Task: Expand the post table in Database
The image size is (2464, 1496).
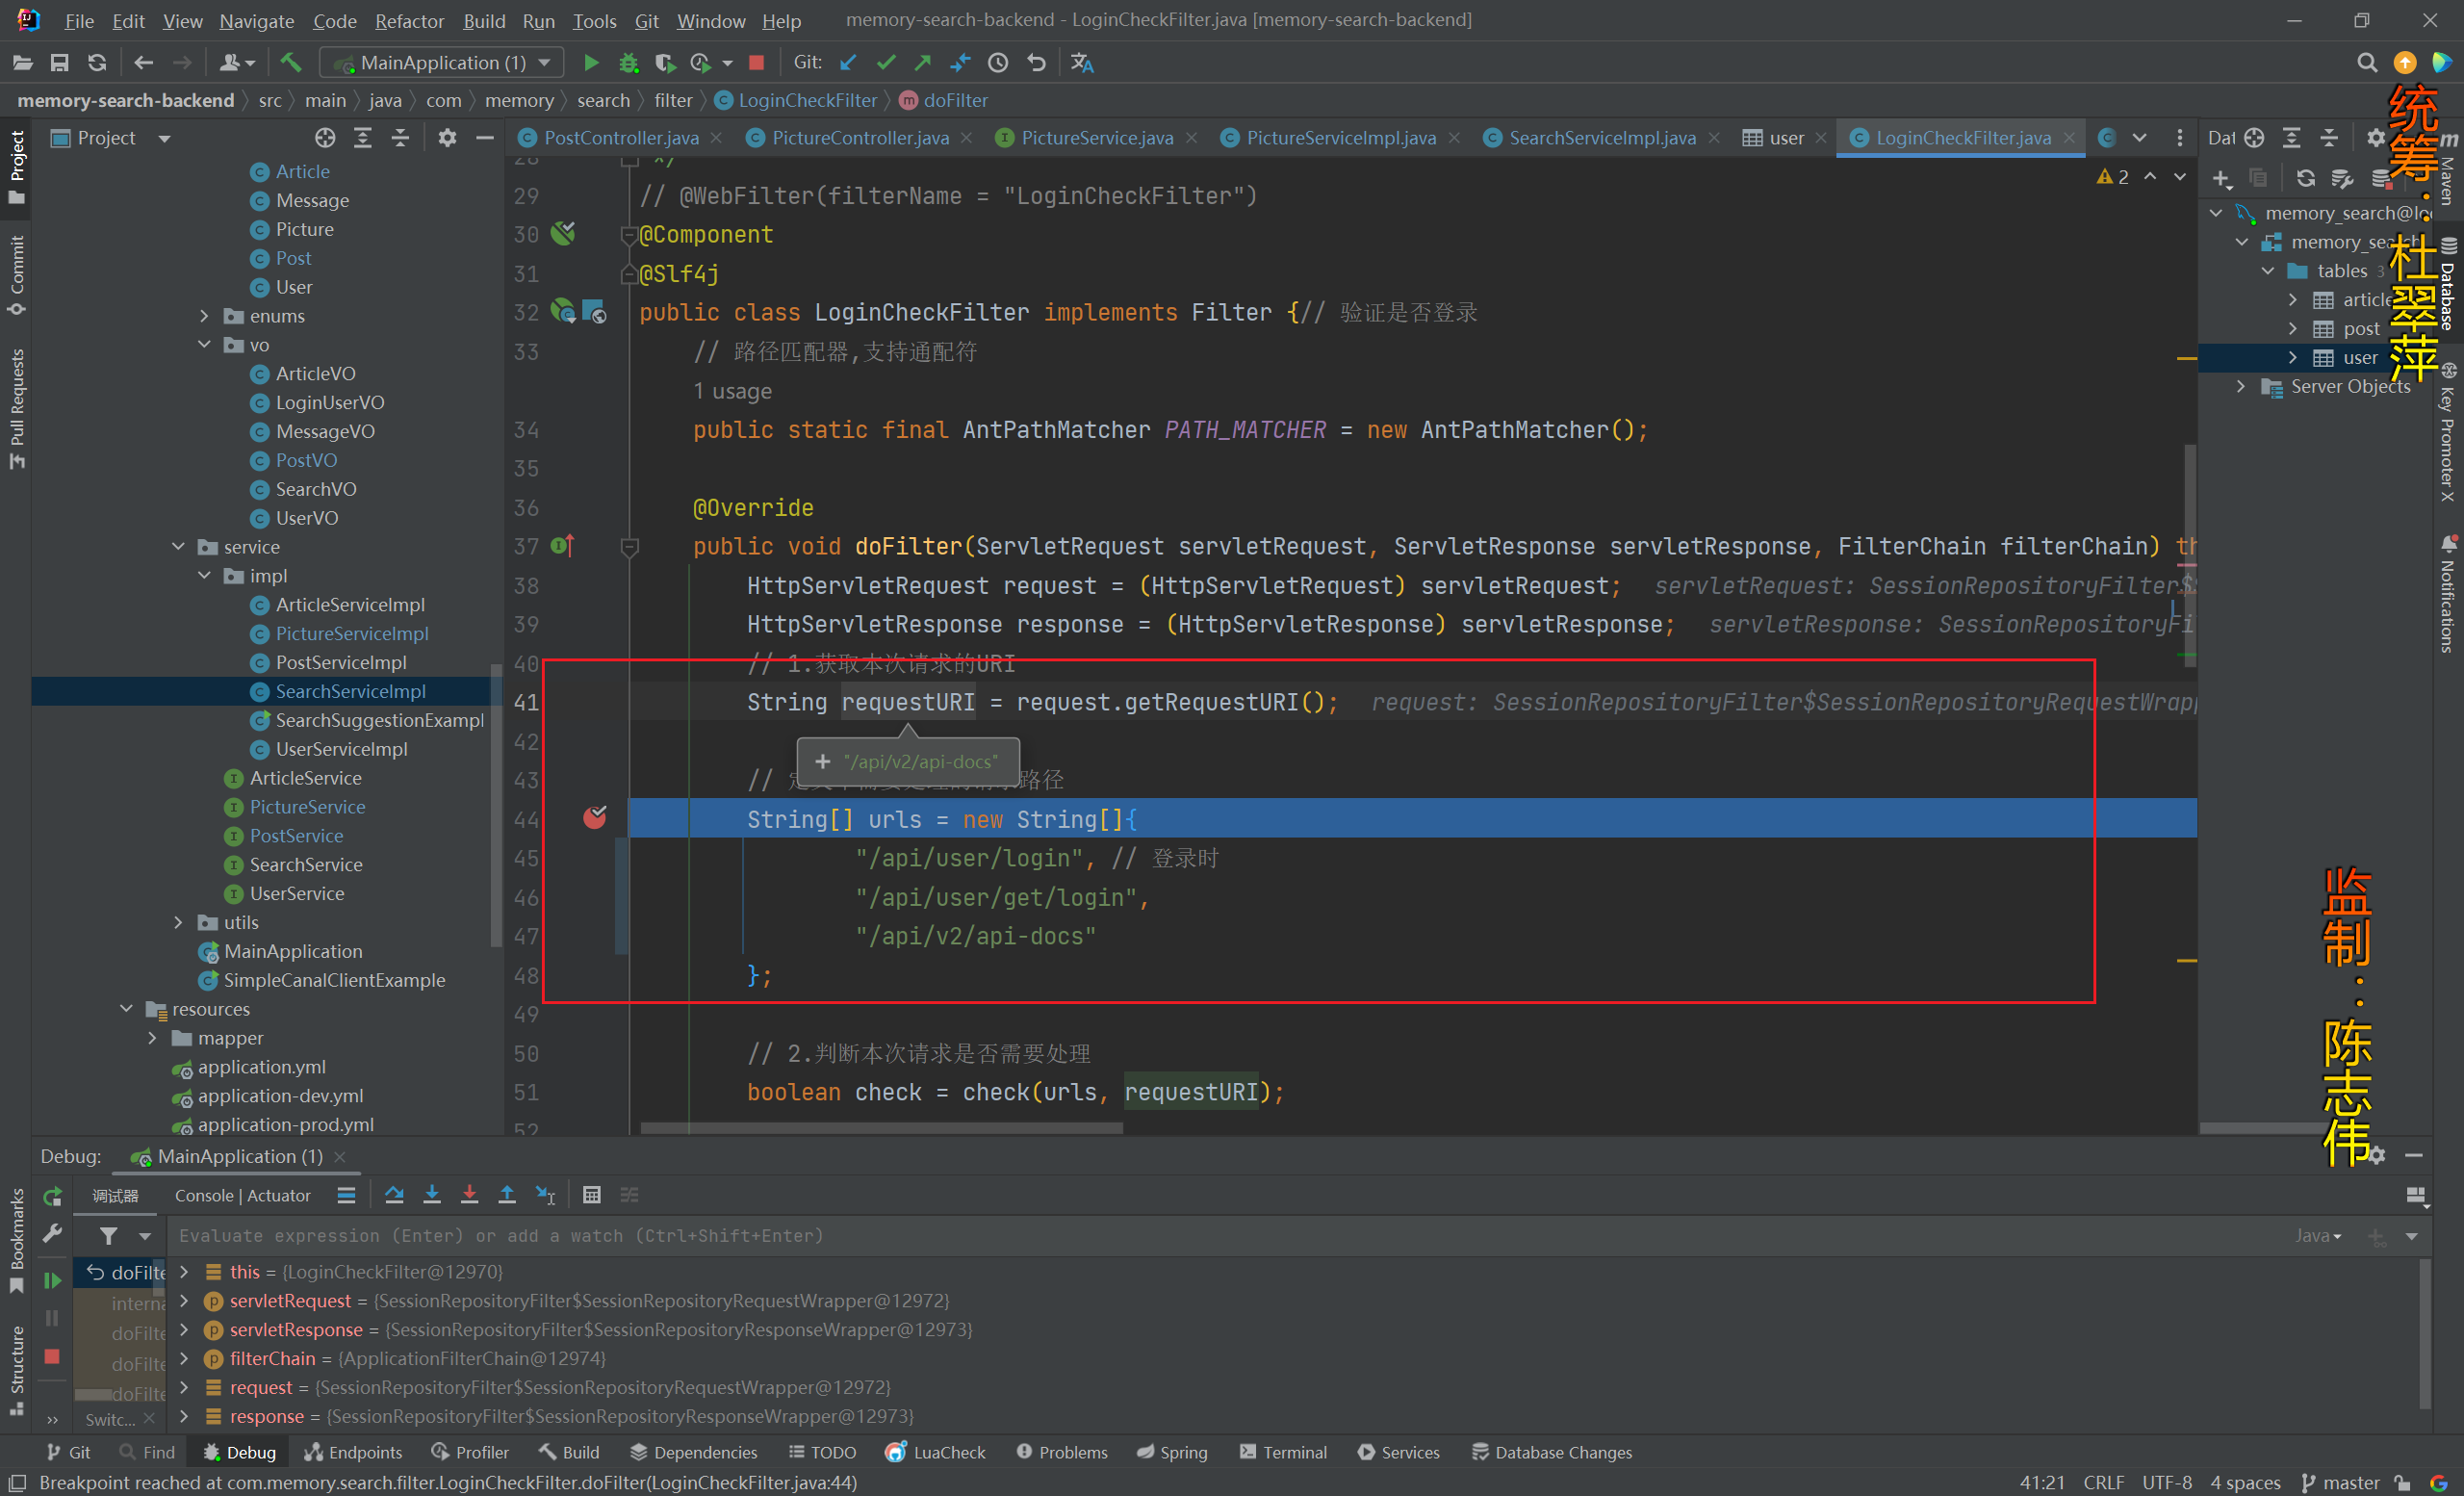Action: coord(2292,329)
